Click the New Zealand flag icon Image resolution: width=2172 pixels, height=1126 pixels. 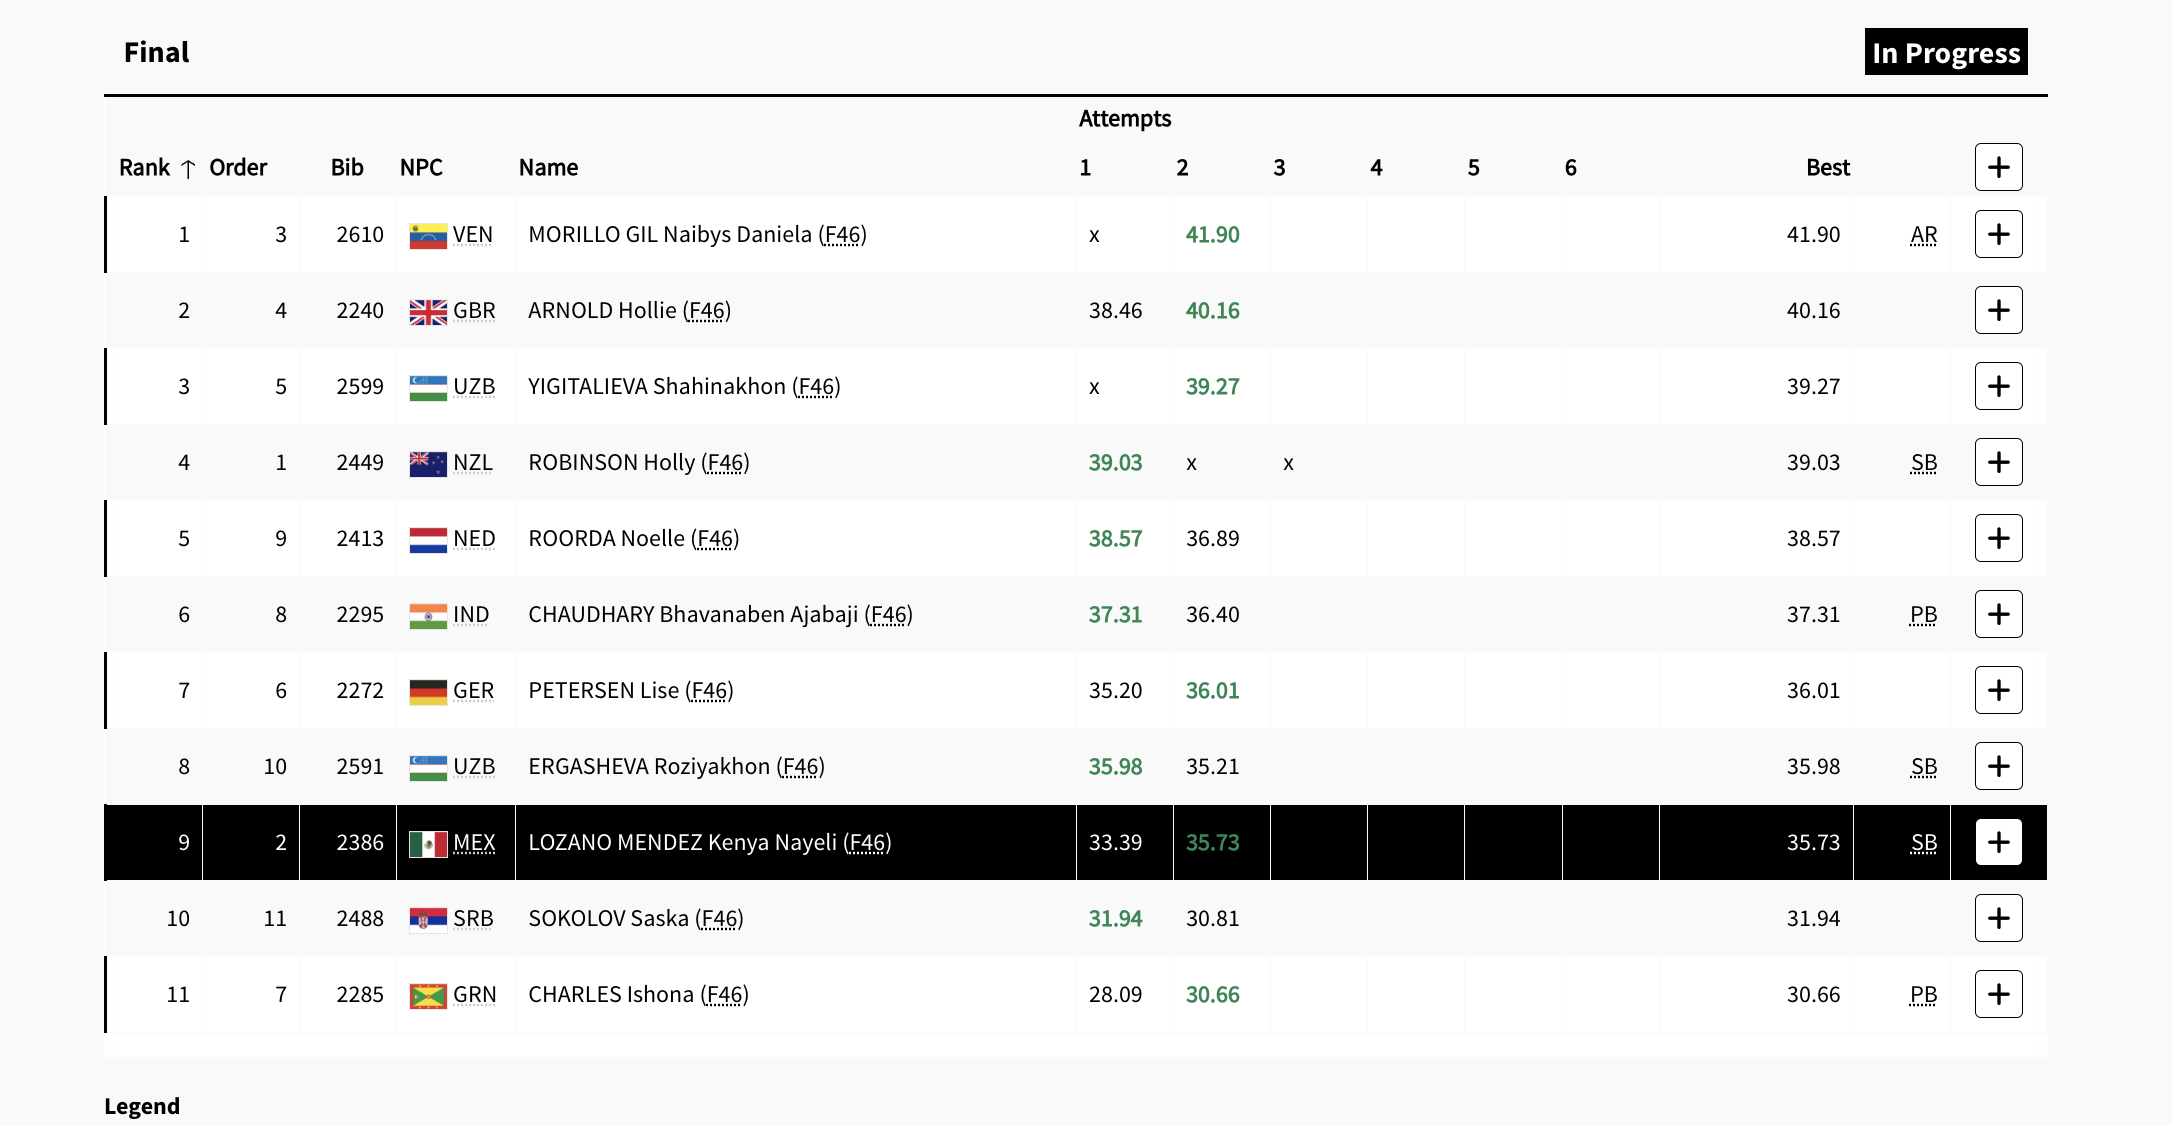[x=428, y=463]
